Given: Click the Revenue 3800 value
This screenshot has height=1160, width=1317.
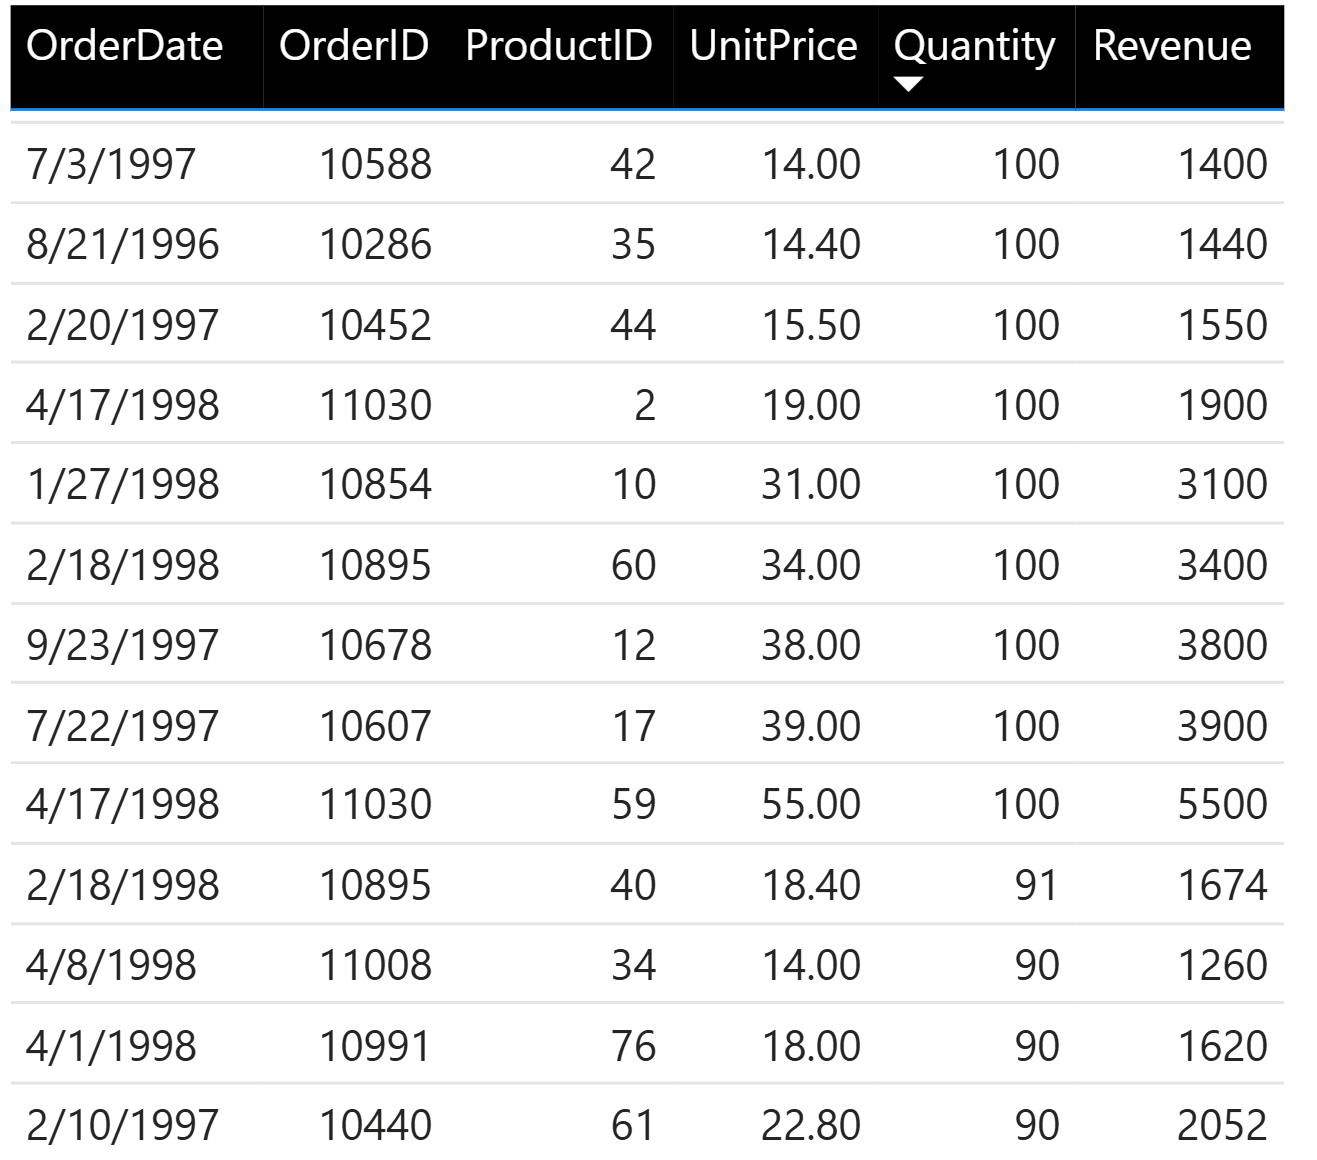Looking at the screenshot, I should pyautogui.click(x=1222, y=645).
